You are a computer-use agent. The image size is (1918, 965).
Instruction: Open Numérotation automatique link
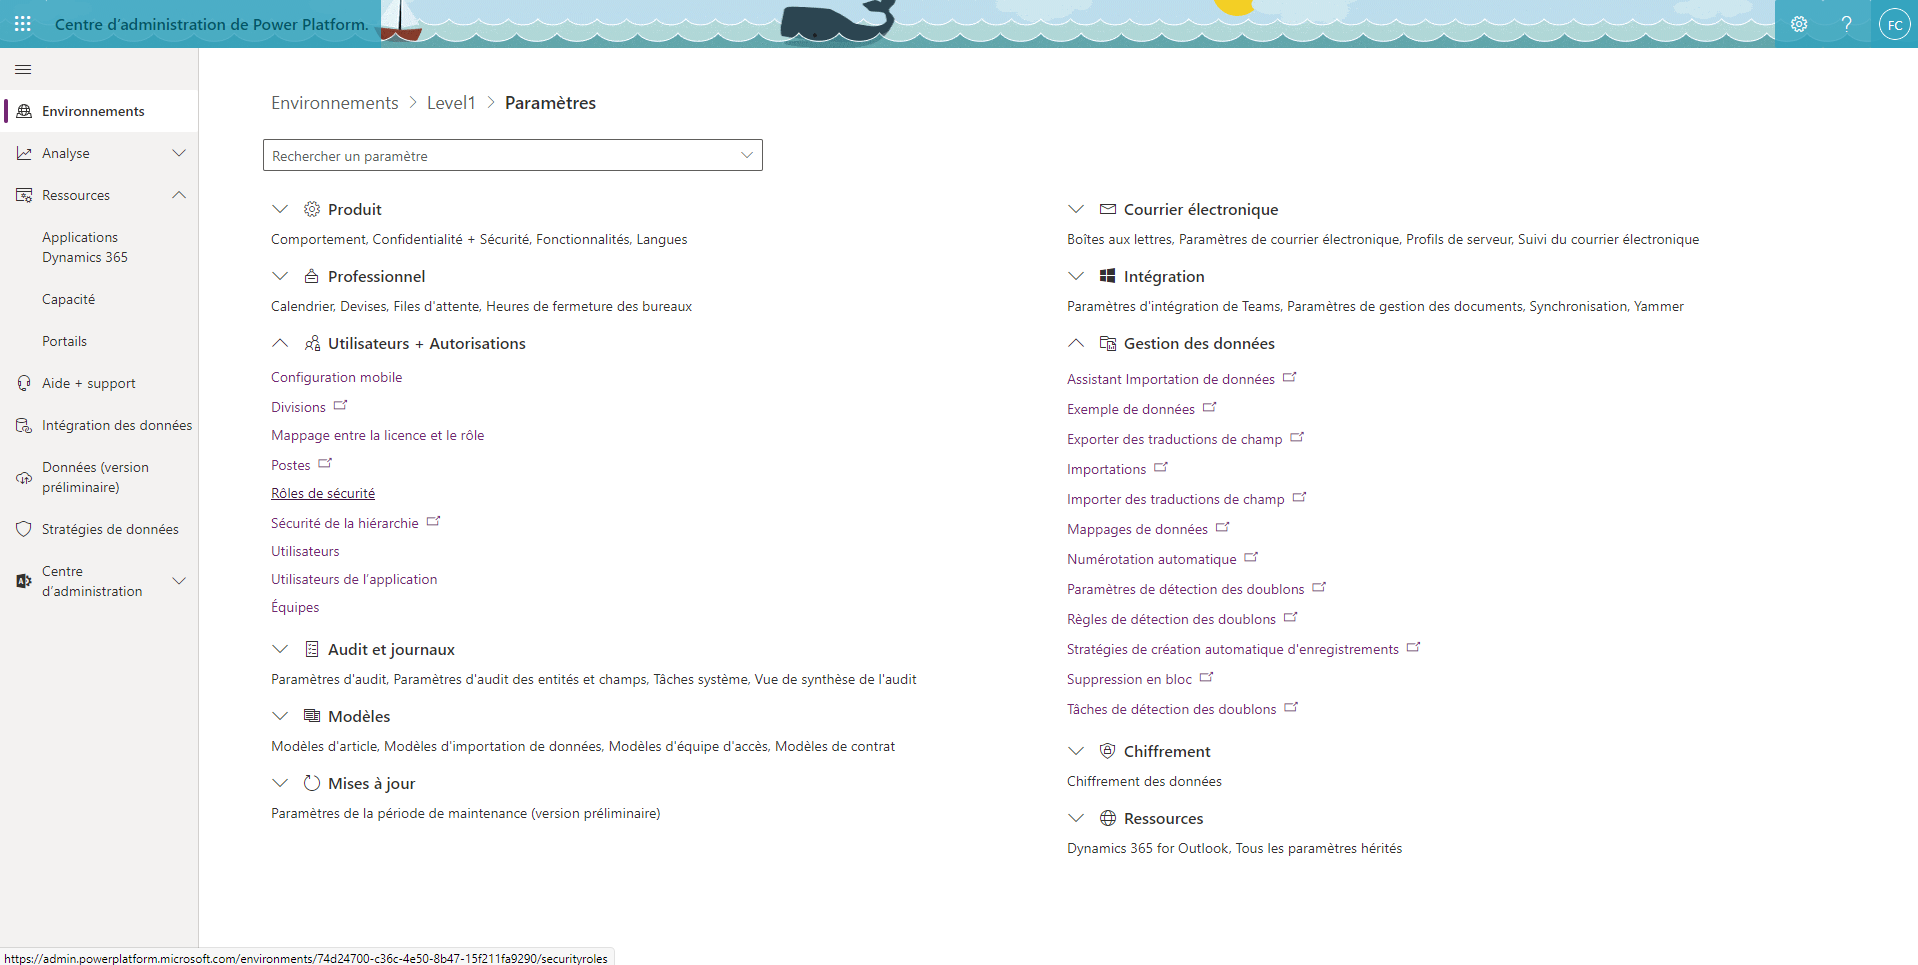(1151, 559)
